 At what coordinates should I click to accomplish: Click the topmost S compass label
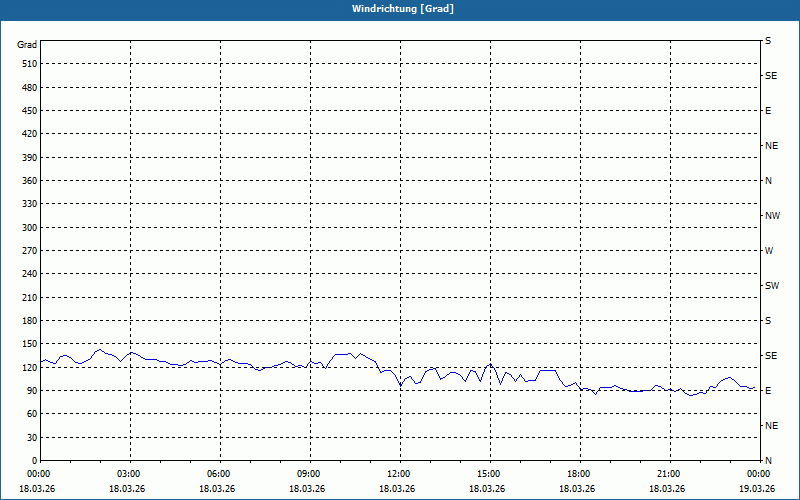pyautogui.click(x=768, y=41)
